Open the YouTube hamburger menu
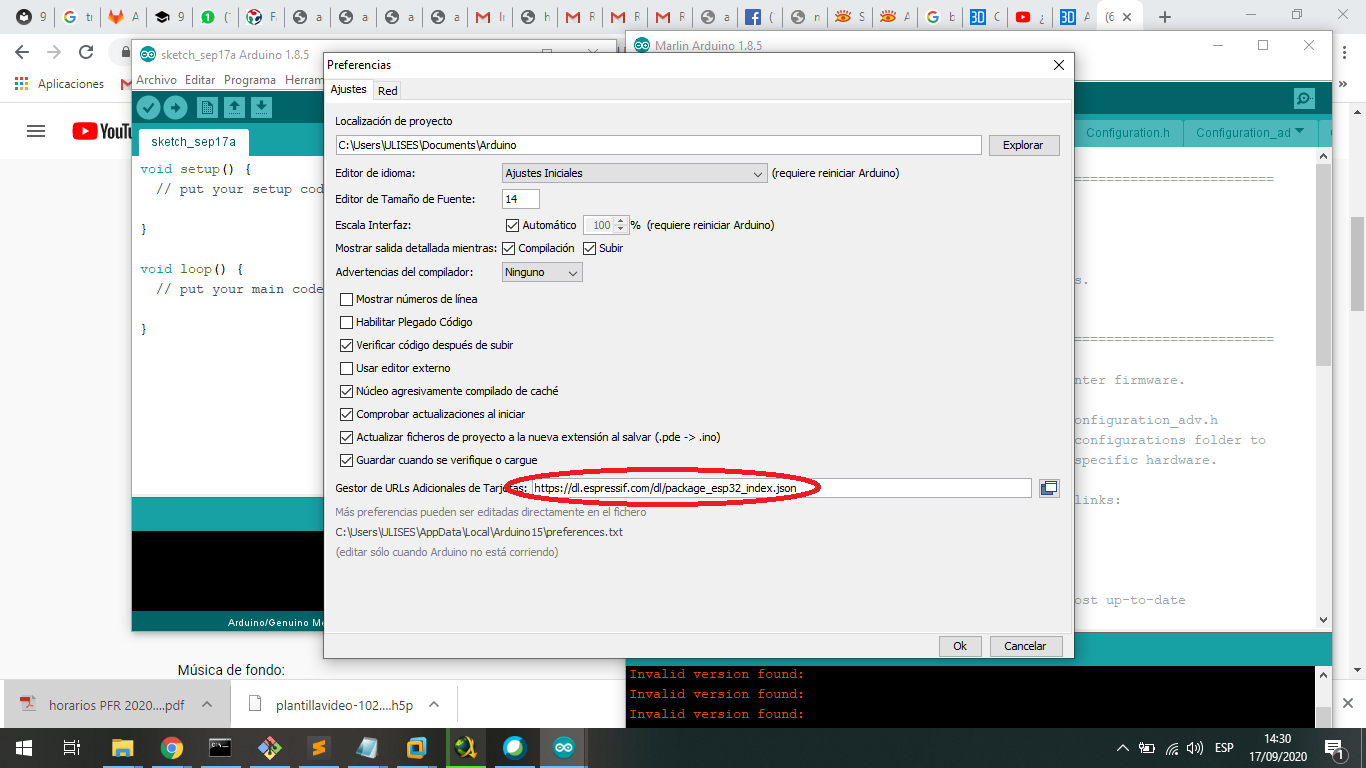Image resolution: width=1366 pixels, height=768 pixels. point(36,131)
